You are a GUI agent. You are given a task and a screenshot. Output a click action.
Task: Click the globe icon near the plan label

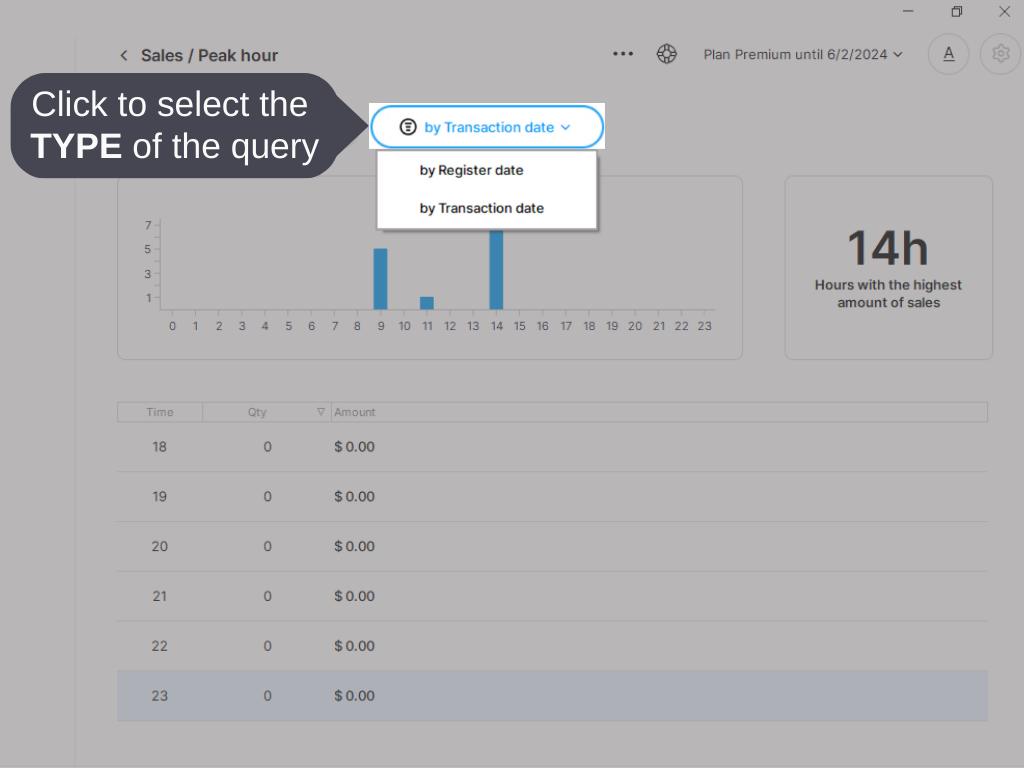(x=666, y=54)
